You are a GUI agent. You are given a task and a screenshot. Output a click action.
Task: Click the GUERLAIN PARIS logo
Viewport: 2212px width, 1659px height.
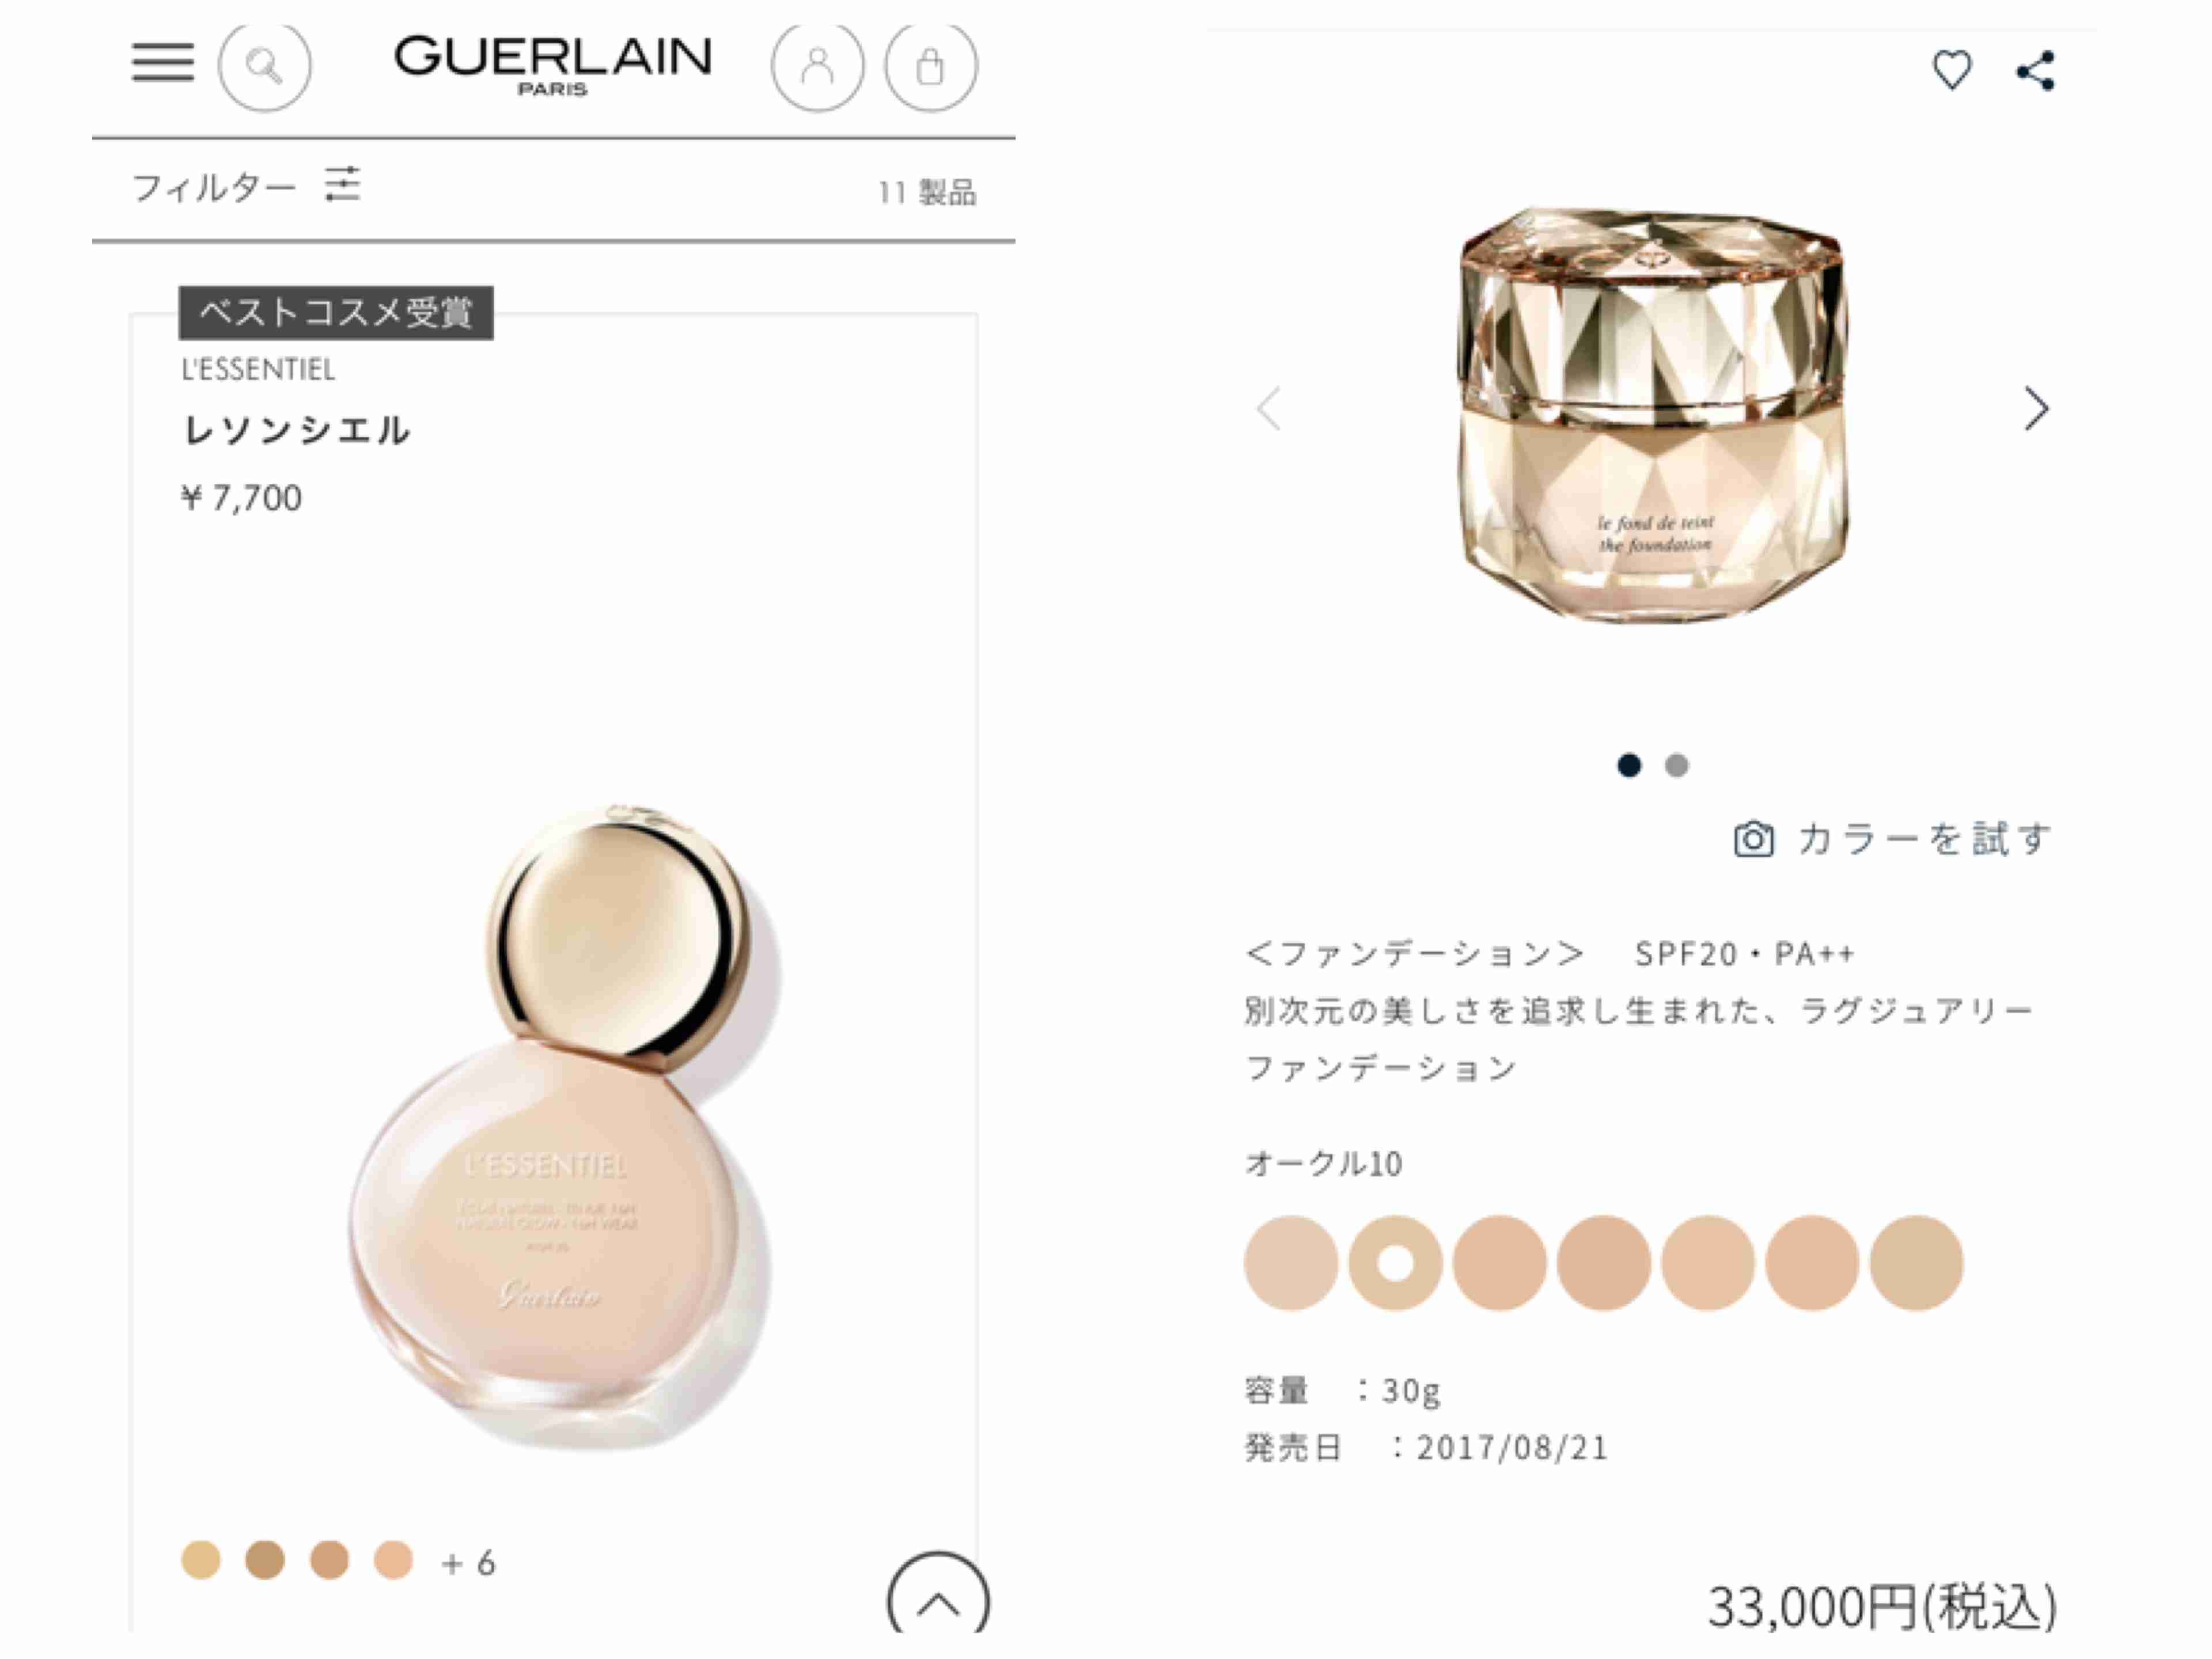click(x=552, y=65)
